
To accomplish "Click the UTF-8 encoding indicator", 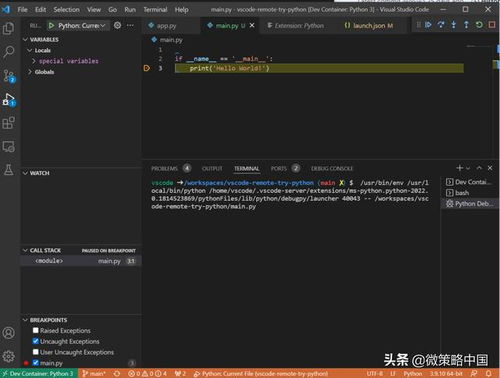I will [x=375, y=374].
